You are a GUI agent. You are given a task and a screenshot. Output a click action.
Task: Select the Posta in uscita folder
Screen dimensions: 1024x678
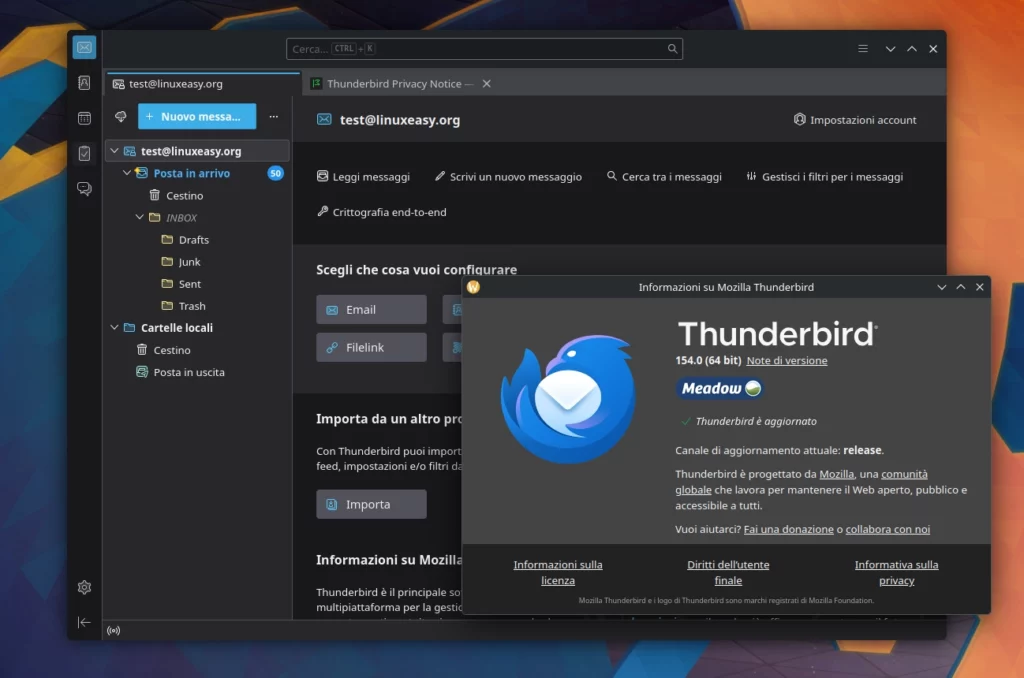[189, 372]
